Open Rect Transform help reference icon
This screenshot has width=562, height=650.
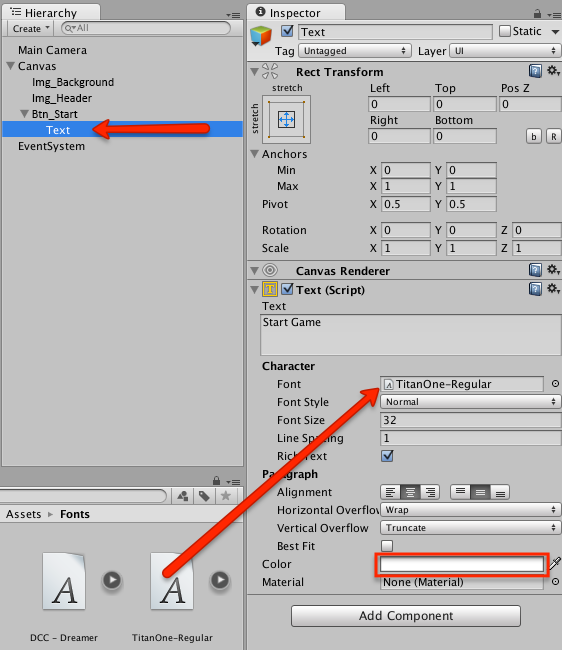[535, 71]
